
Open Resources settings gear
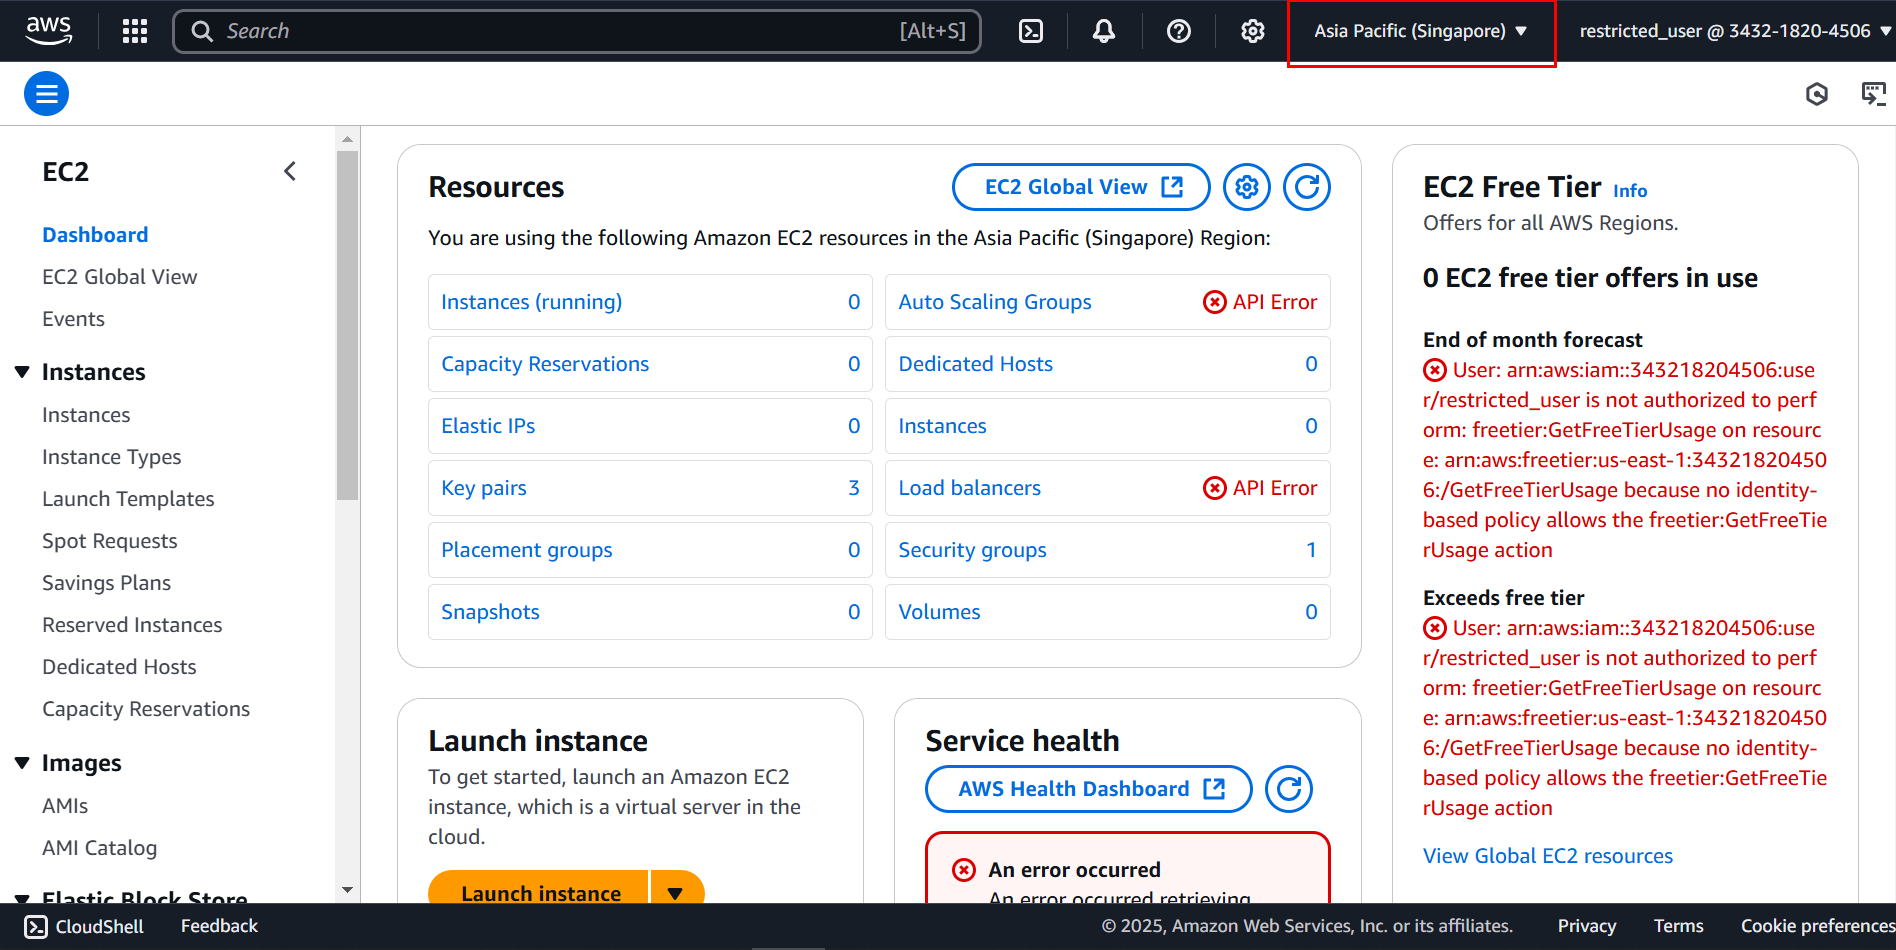[1246, 187]
